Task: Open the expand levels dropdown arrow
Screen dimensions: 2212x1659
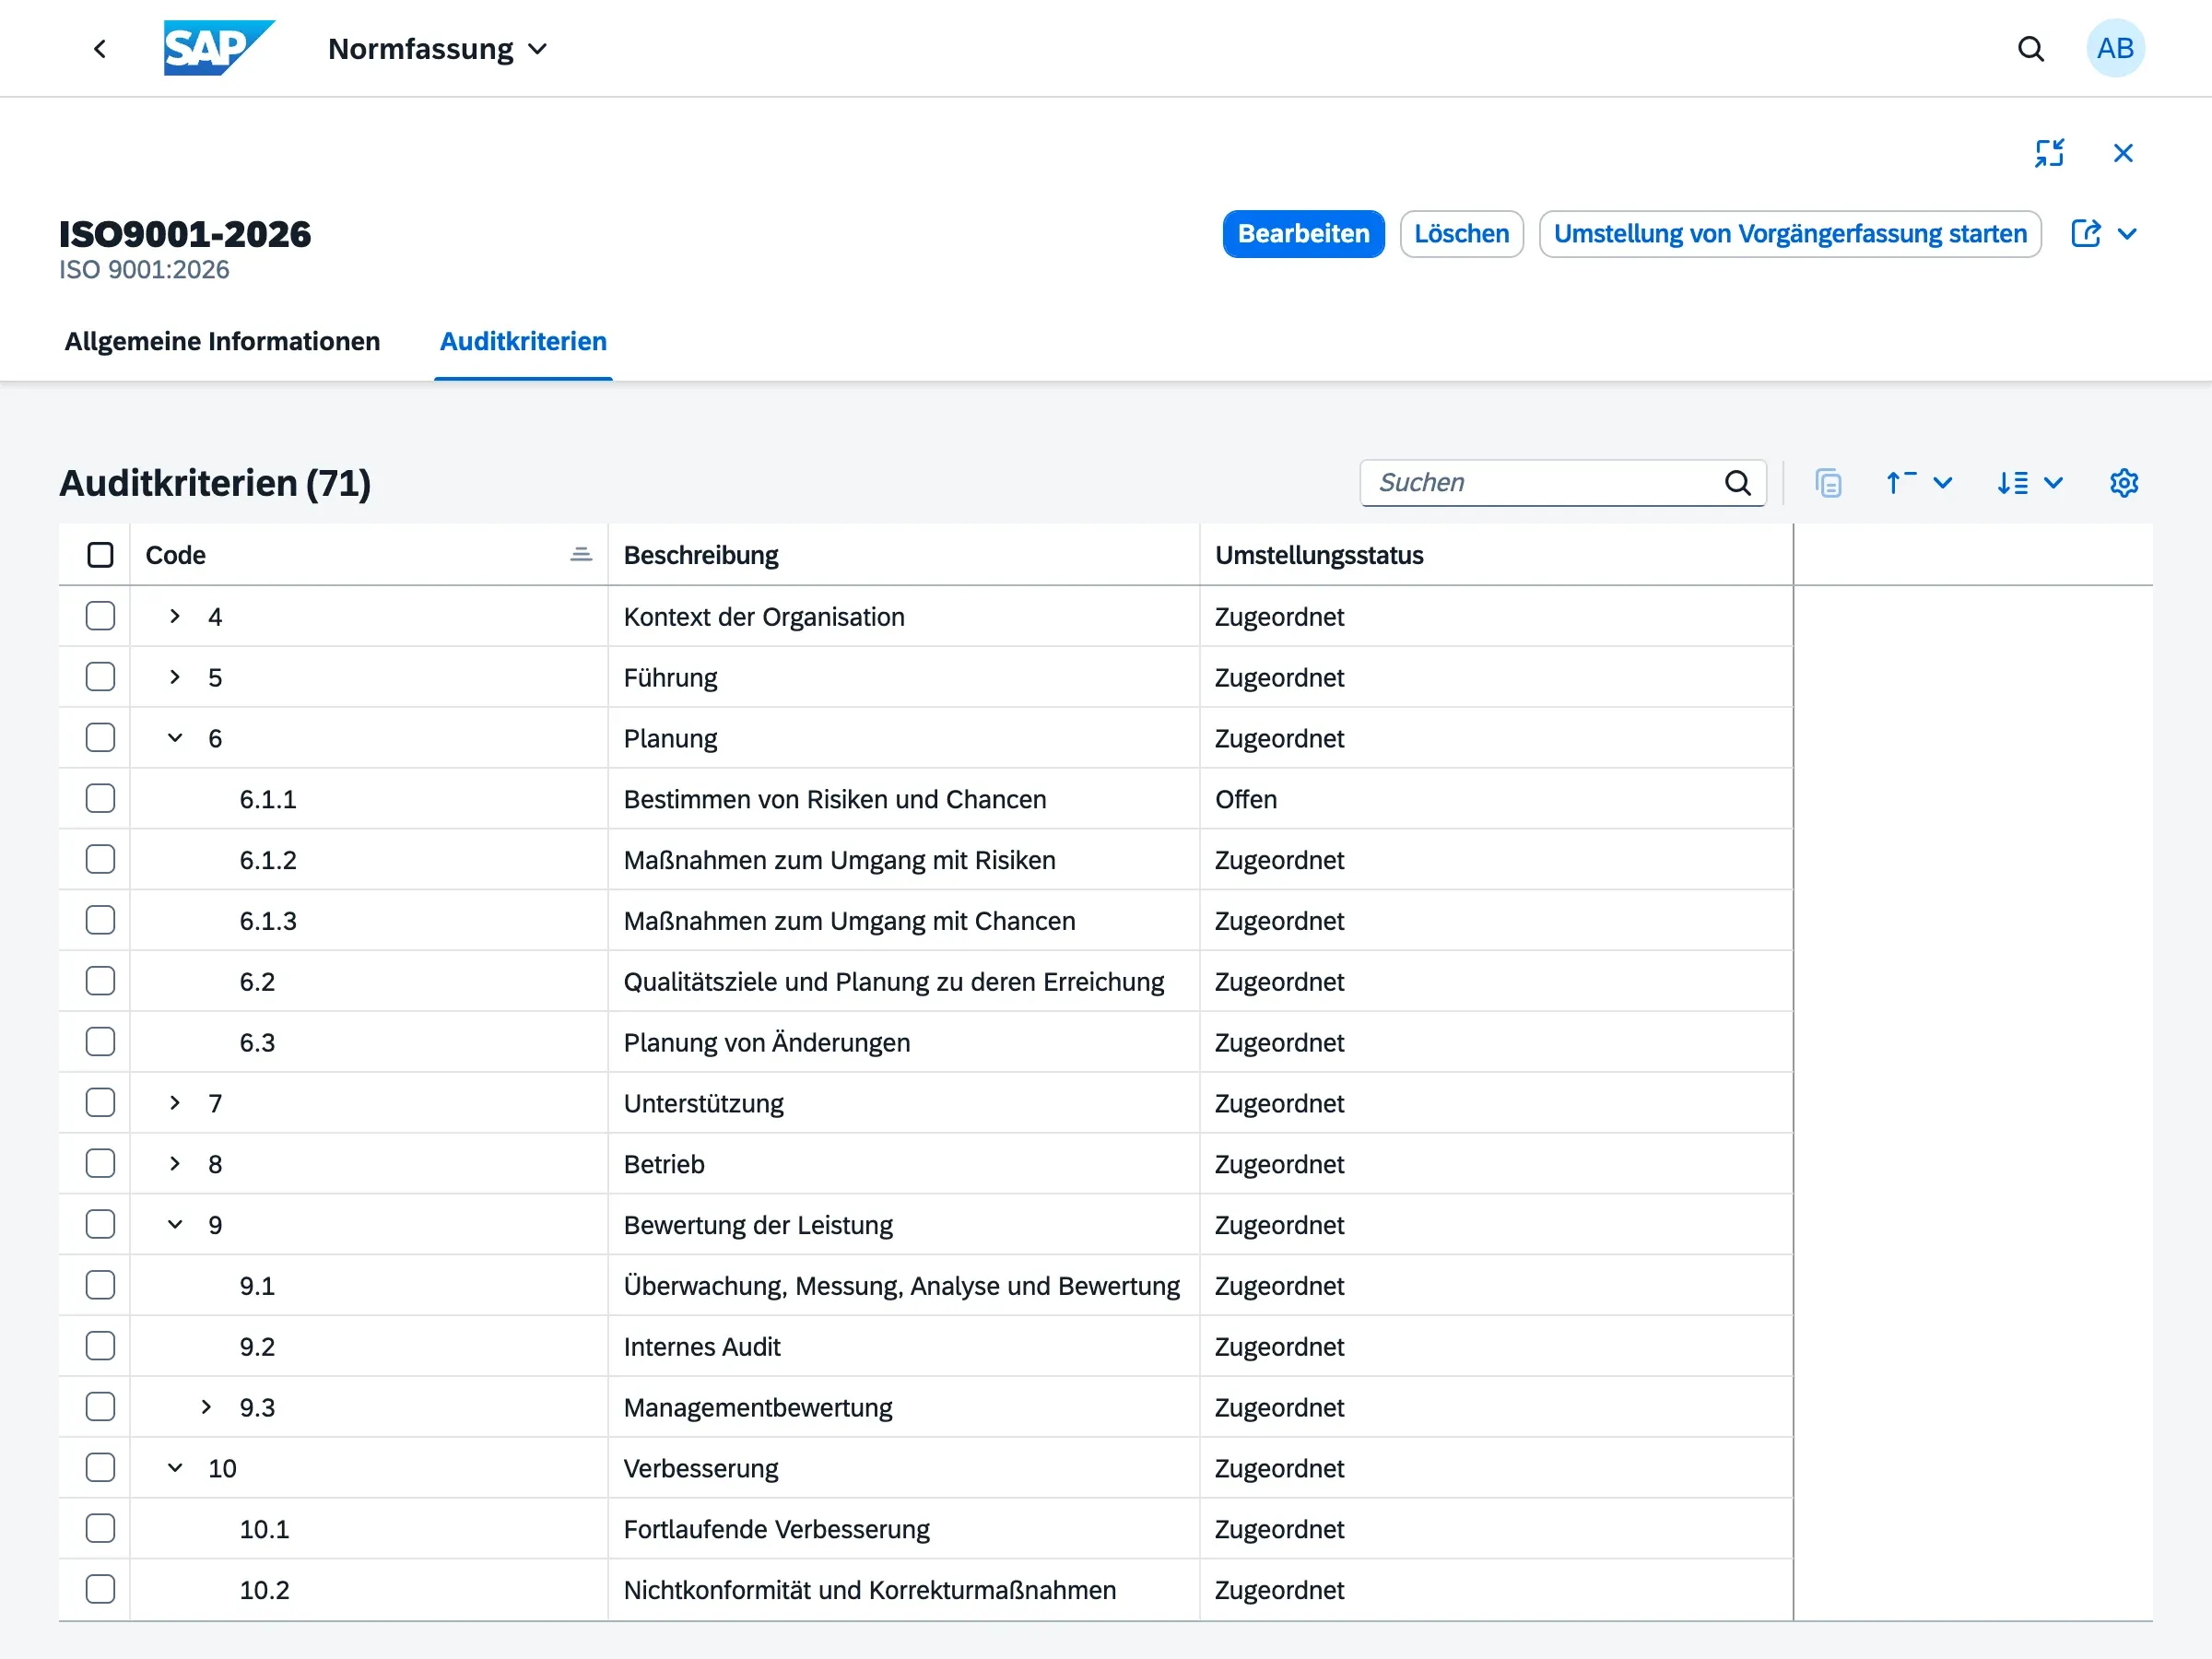Action: click(x=2053, y=483)
